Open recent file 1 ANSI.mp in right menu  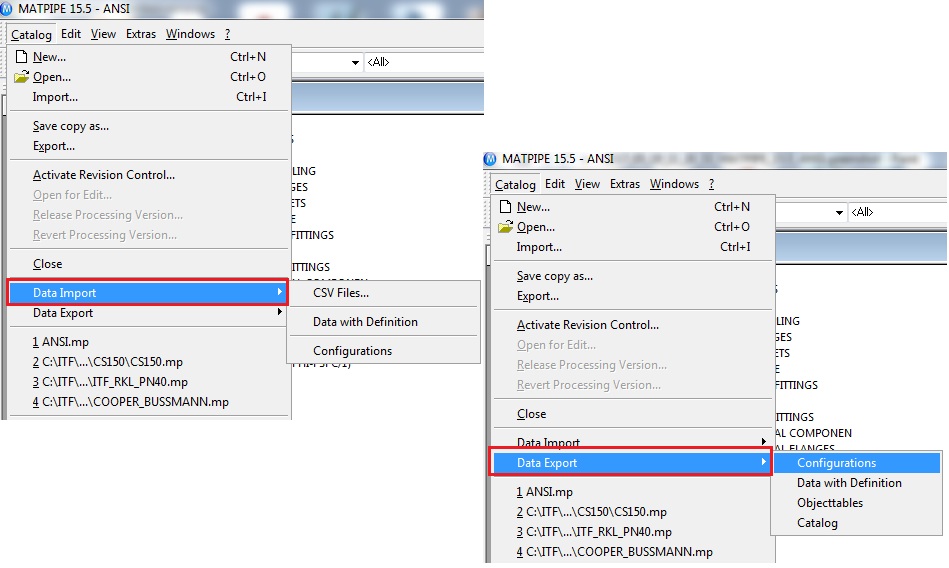633,492
